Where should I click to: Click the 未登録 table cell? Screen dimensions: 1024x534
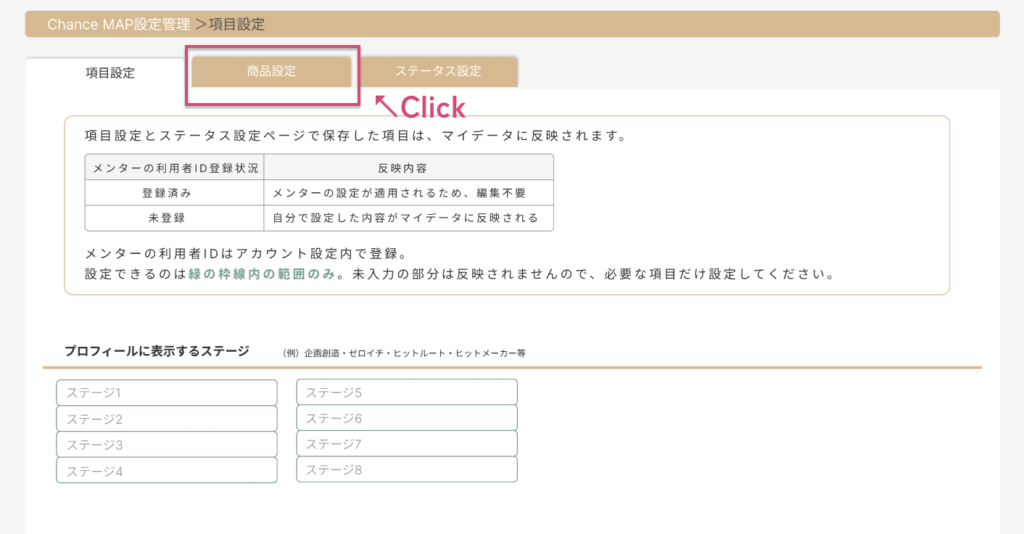tap(175, 217)
